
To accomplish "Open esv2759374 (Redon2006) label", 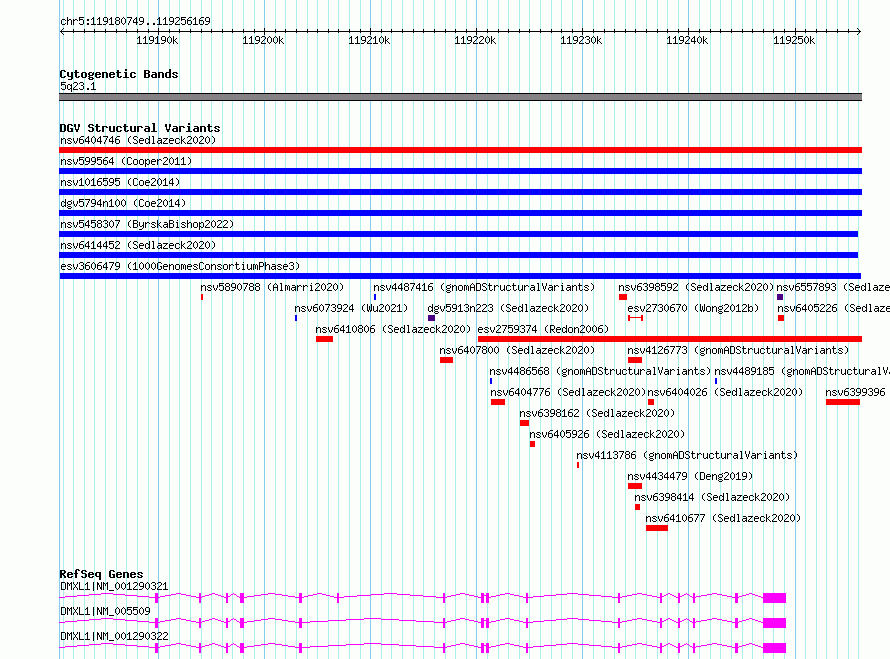I will click(x=543, y=329).
